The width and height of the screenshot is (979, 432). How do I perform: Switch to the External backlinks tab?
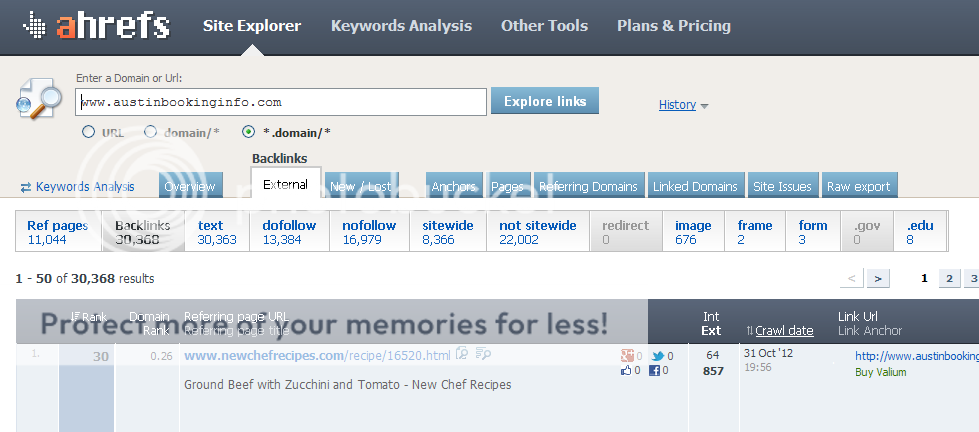[286, 183]
